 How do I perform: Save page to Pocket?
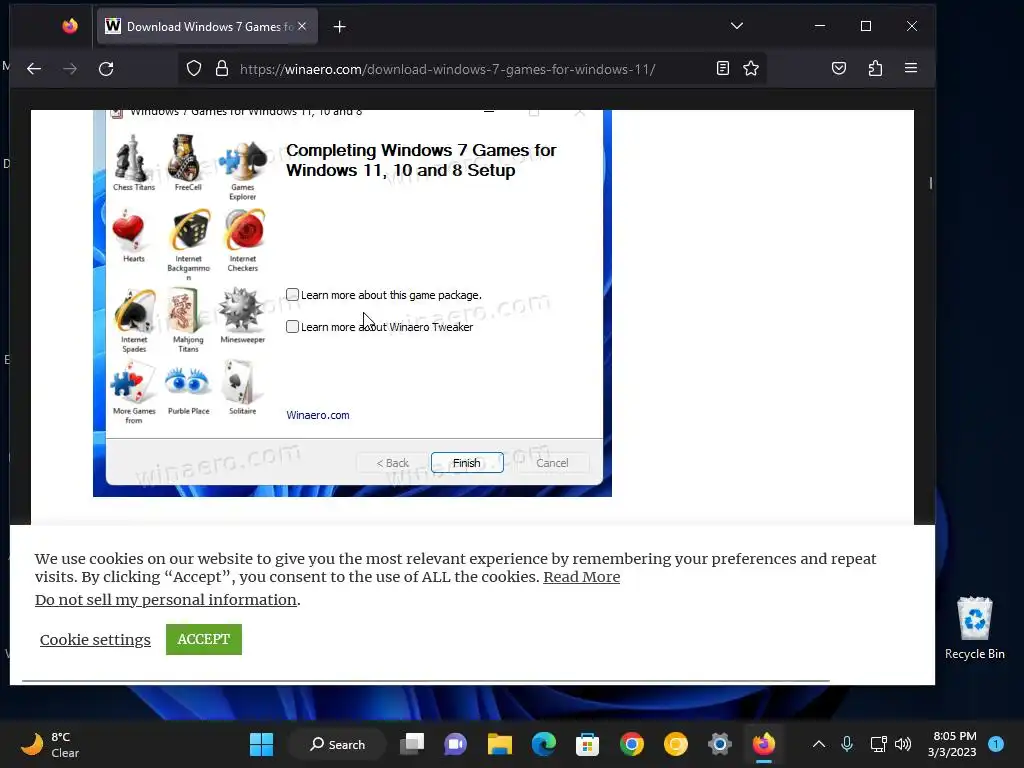pos(839,69)
